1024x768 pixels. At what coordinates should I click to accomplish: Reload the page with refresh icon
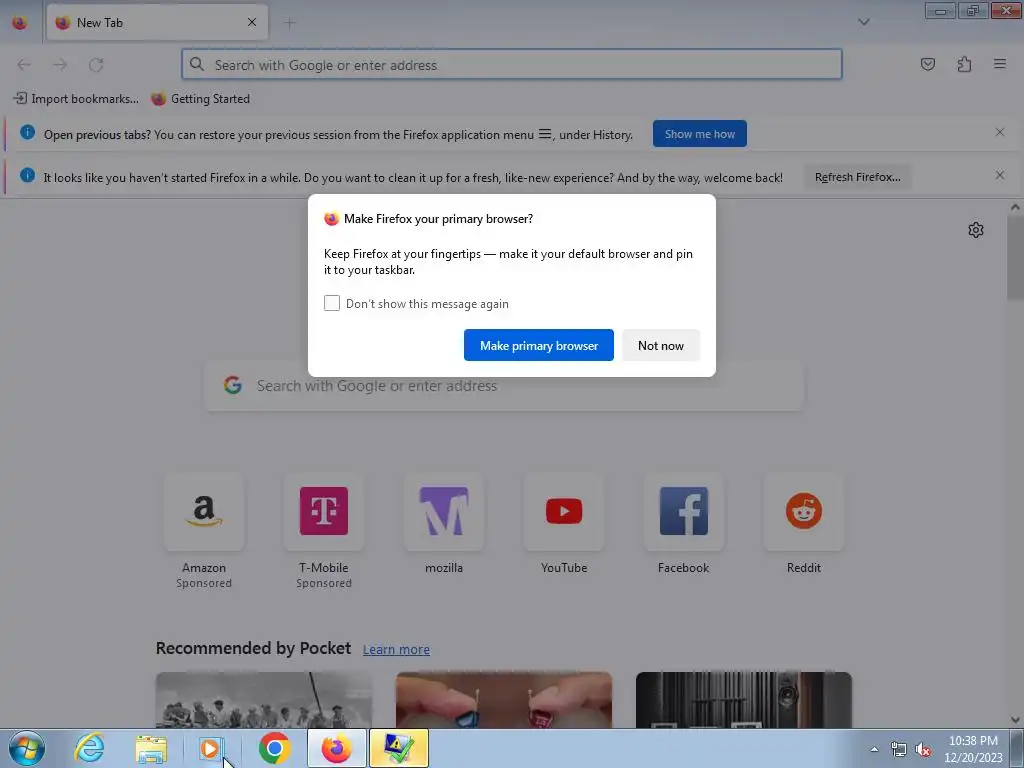point(96,65)
